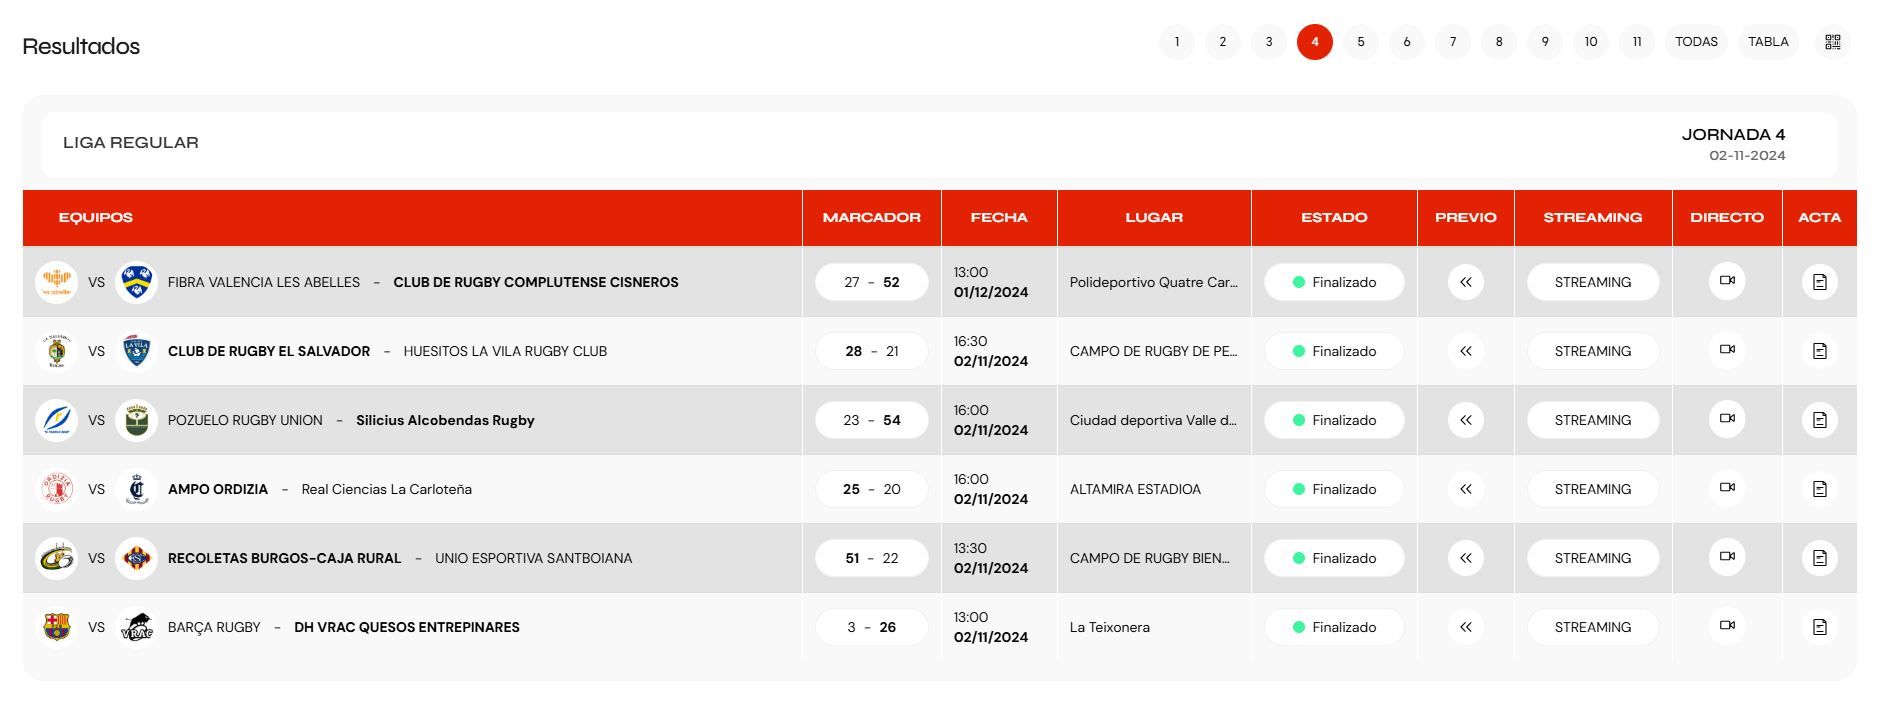Open previo arrows for Ampo Ordizia match
1882x709 pixels.
pyautogui.click(x=1466, y=489)
